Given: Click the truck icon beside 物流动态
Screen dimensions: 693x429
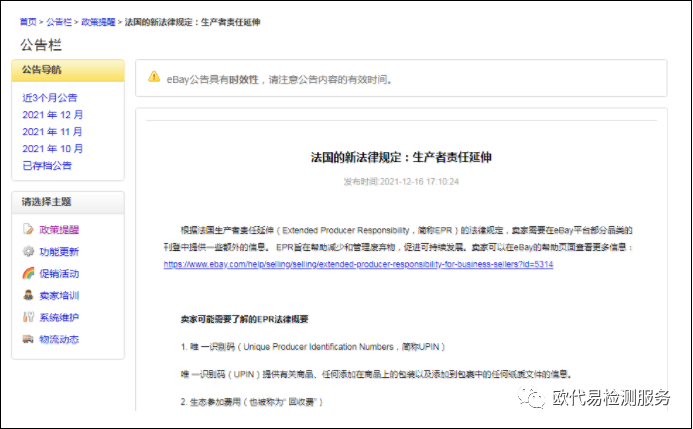Looking at the screenshot, I should click(28, 340).
